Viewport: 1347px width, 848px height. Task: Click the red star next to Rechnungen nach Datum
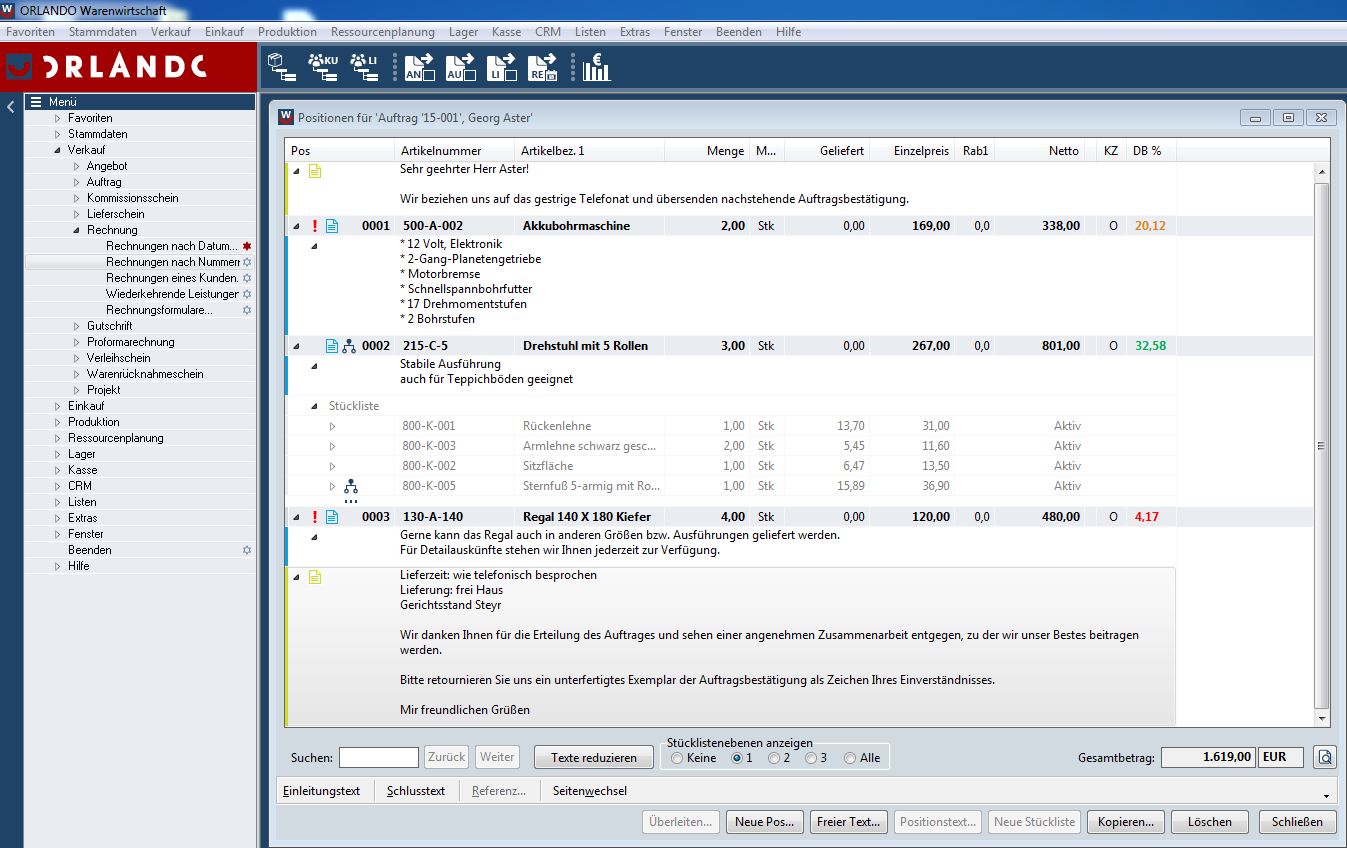point(247,246)
